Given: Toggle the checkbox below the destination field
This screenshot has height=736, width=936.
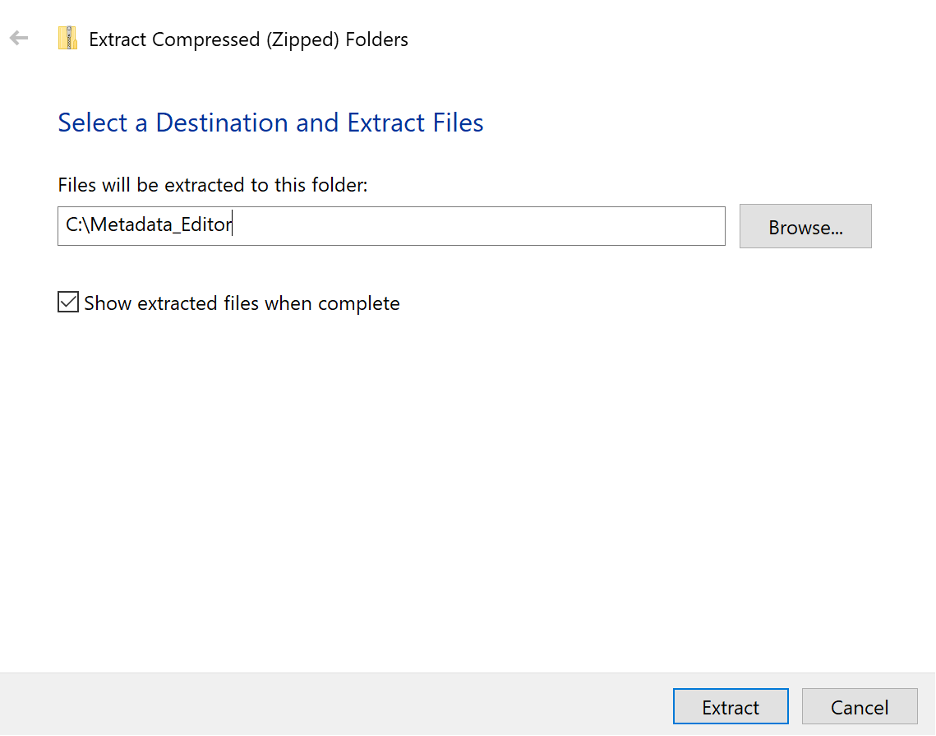Looking at the screenshot, I should point(68,301).
